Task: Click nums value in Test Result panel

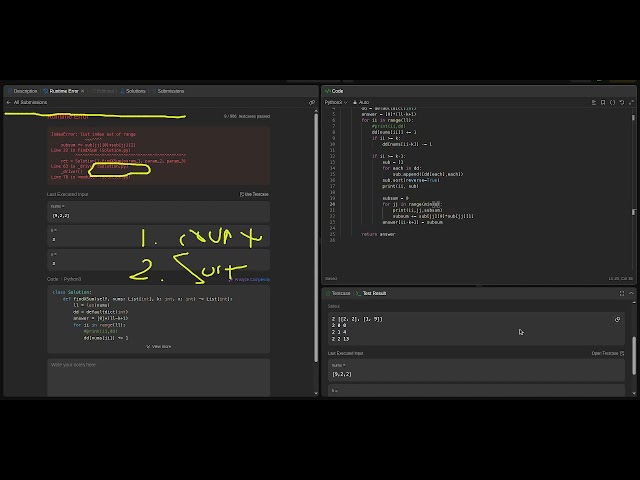Action: click(x=342, y=374)
